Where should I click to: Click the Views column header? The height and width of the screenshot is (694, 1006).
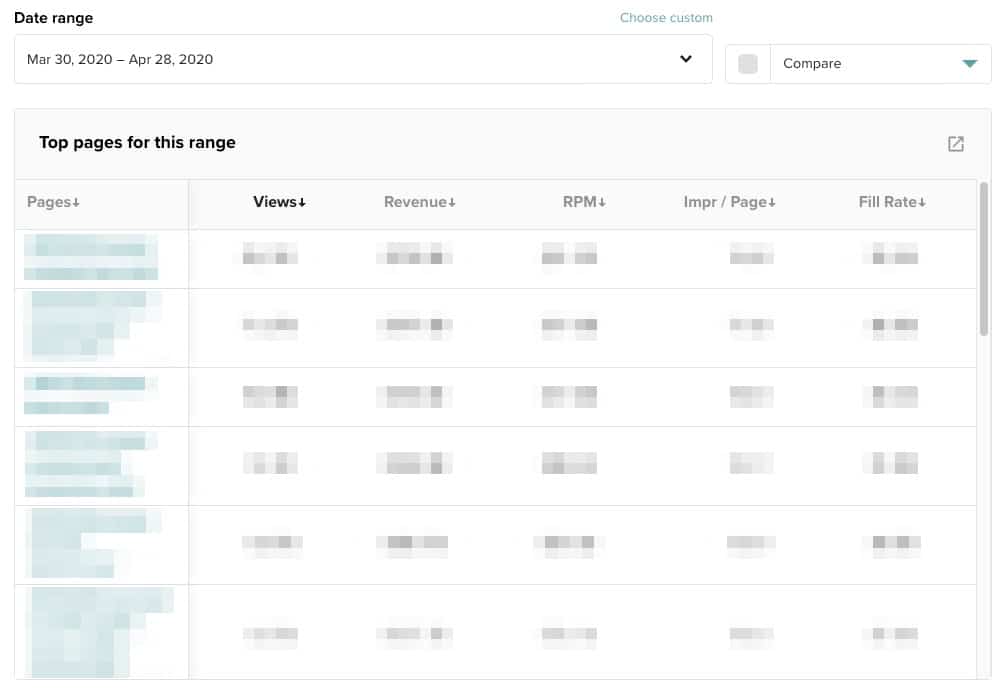tap(274, 201)
